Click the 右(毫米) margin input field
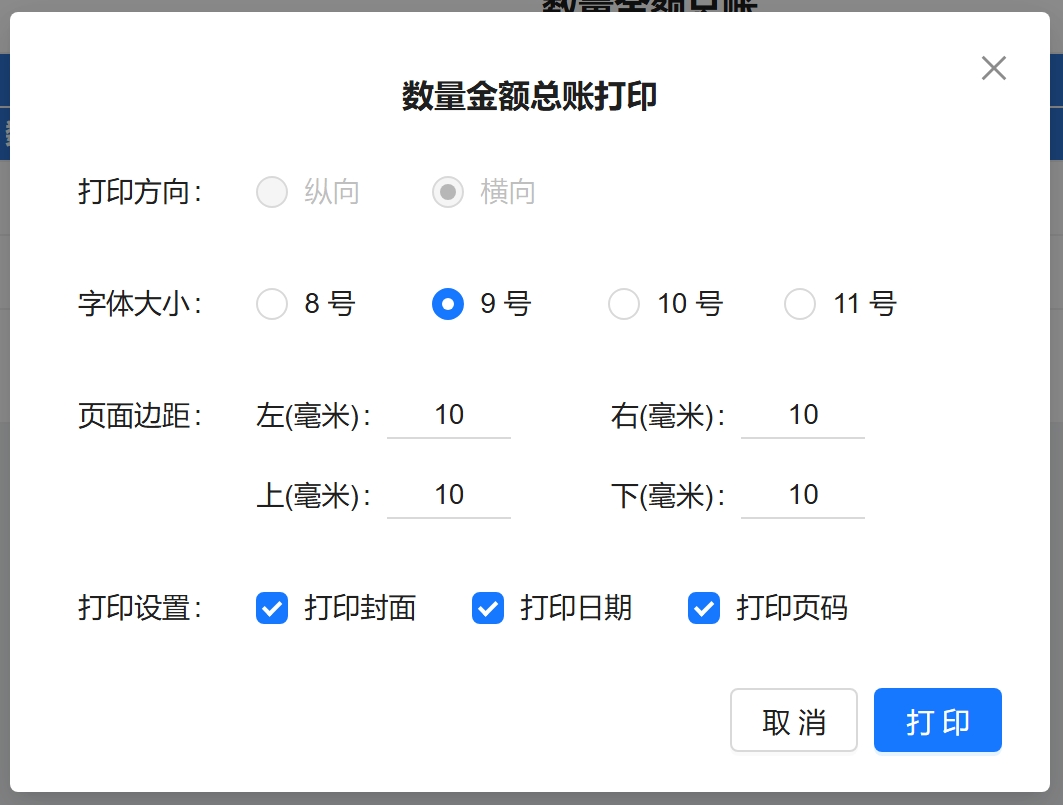The image size is (1063, 805). pos(803,416)
